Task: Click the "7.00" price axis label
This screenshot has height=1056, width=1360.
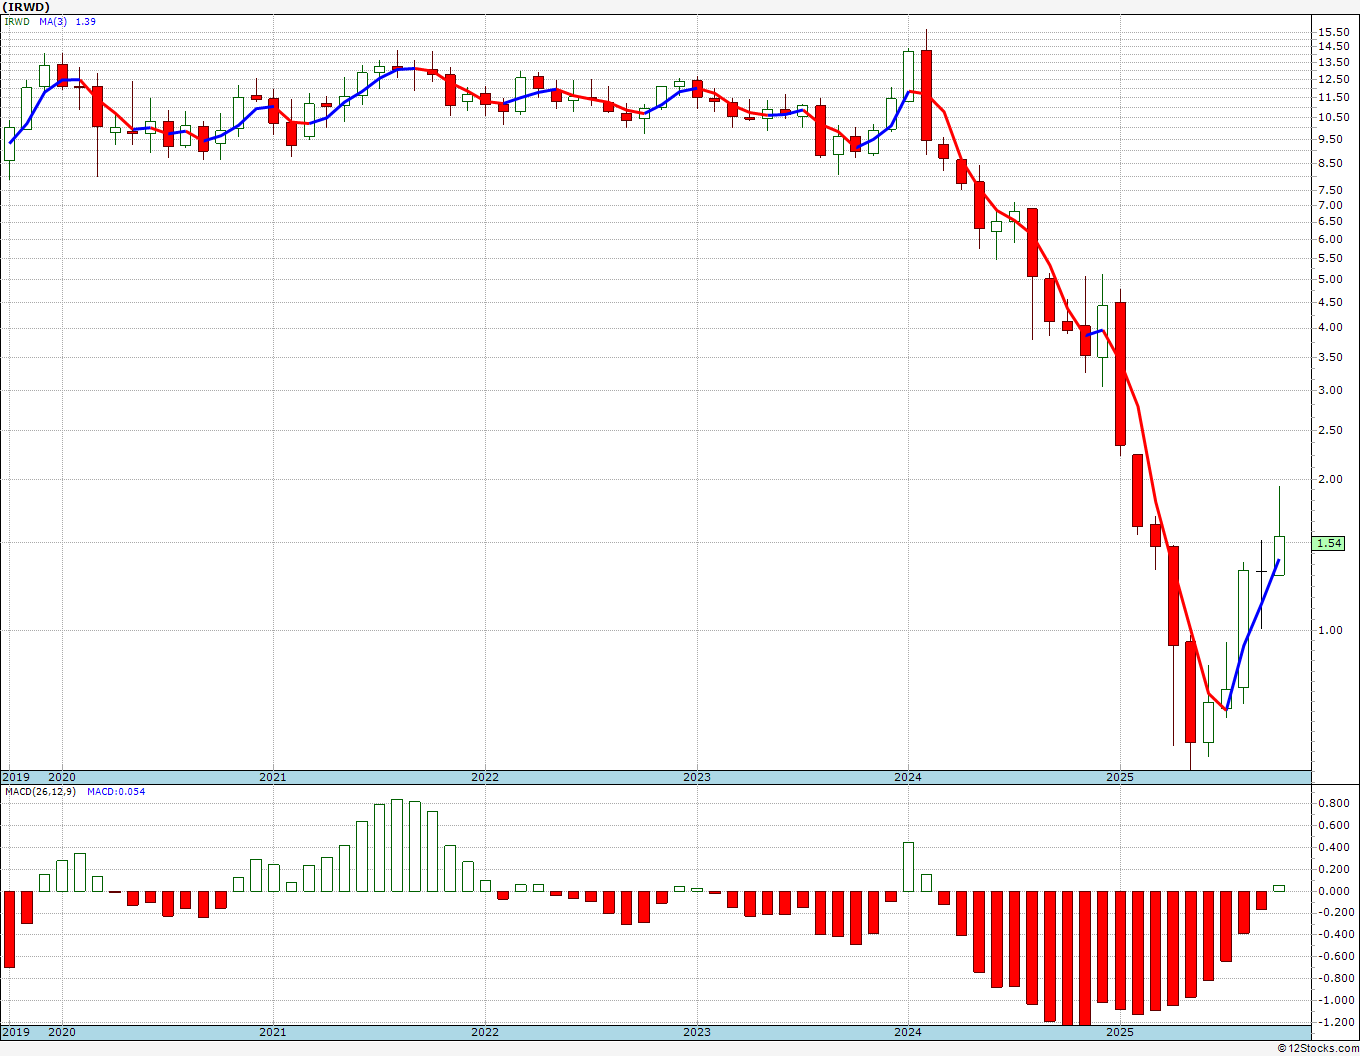Action: pos(1330,205)
